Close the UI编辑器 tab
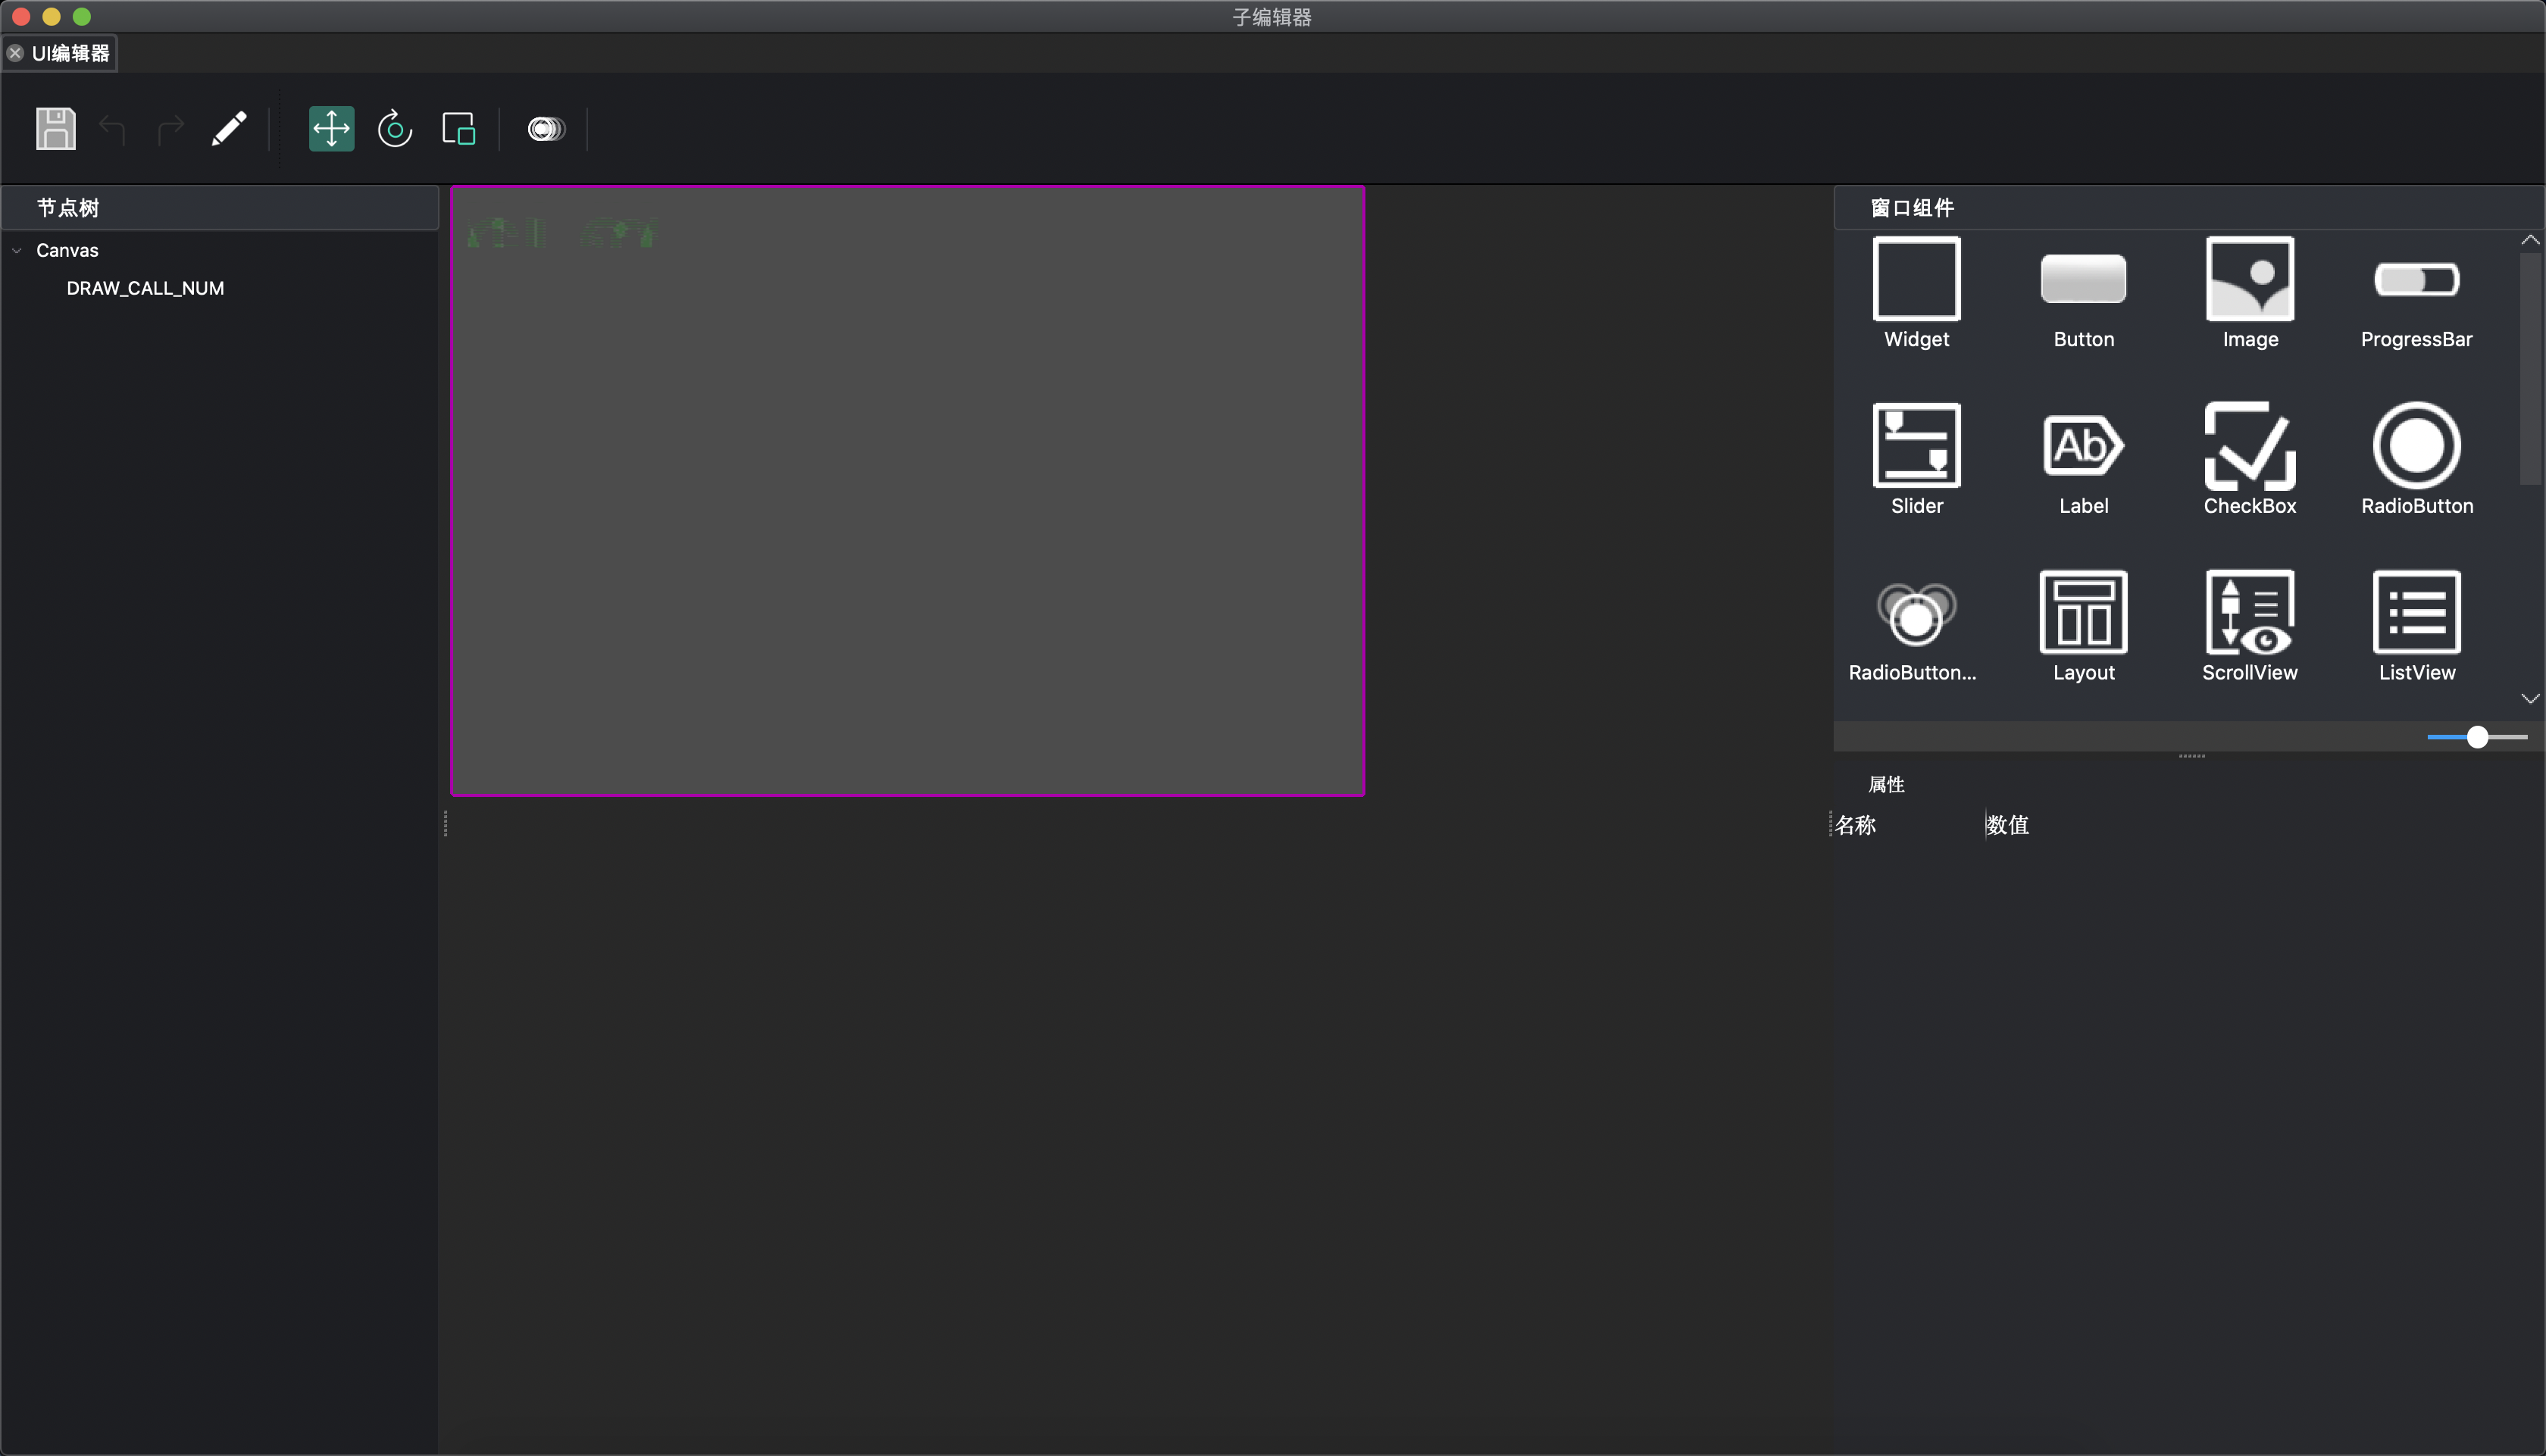Image resolution: width=2546 pixels, height=1456 pixels. [x=15, y=53]
